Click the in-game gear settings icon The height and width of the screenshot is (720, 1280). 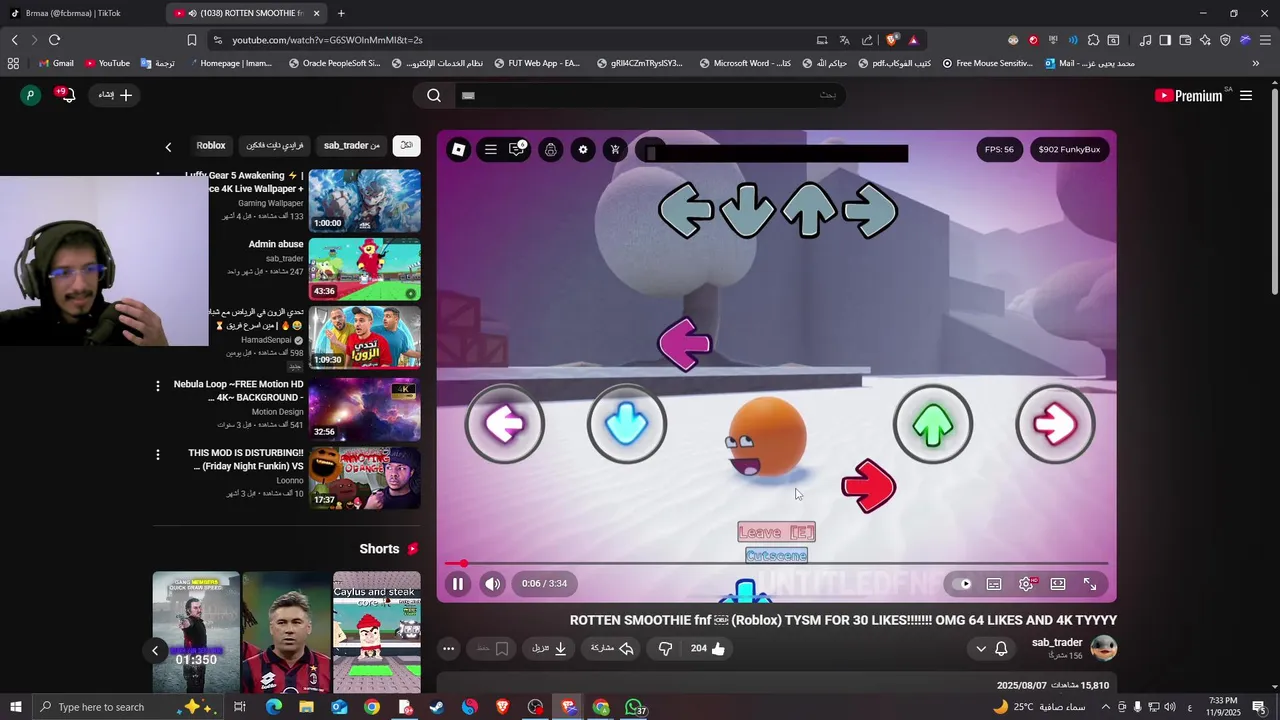point(583,150)
